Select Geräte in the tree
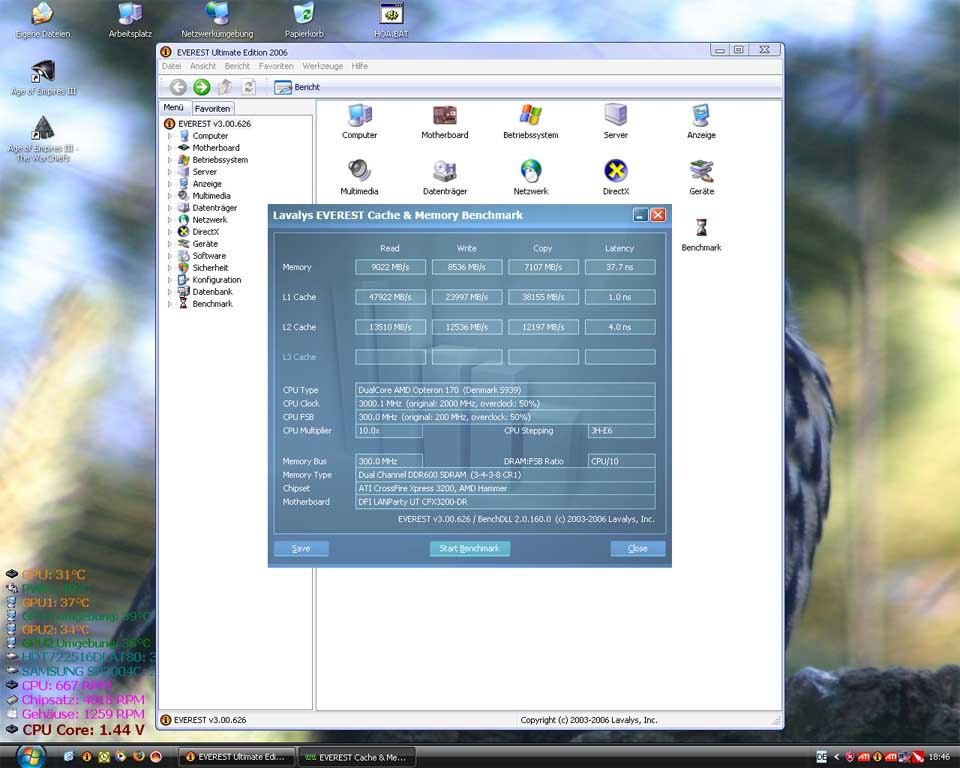This screenshot has width=960, height=768. (x=205, y=244)
